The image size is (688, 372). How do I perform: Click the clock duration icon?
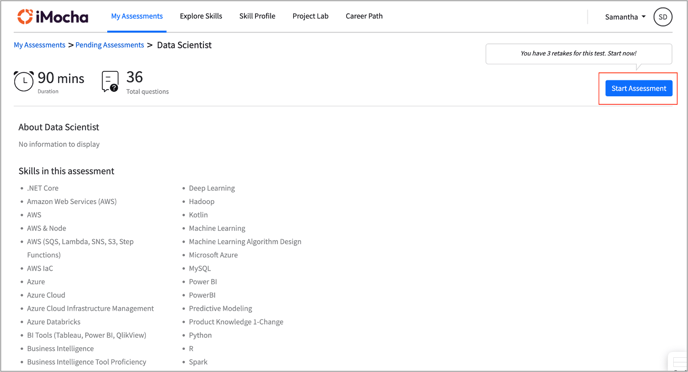point(24,81)
